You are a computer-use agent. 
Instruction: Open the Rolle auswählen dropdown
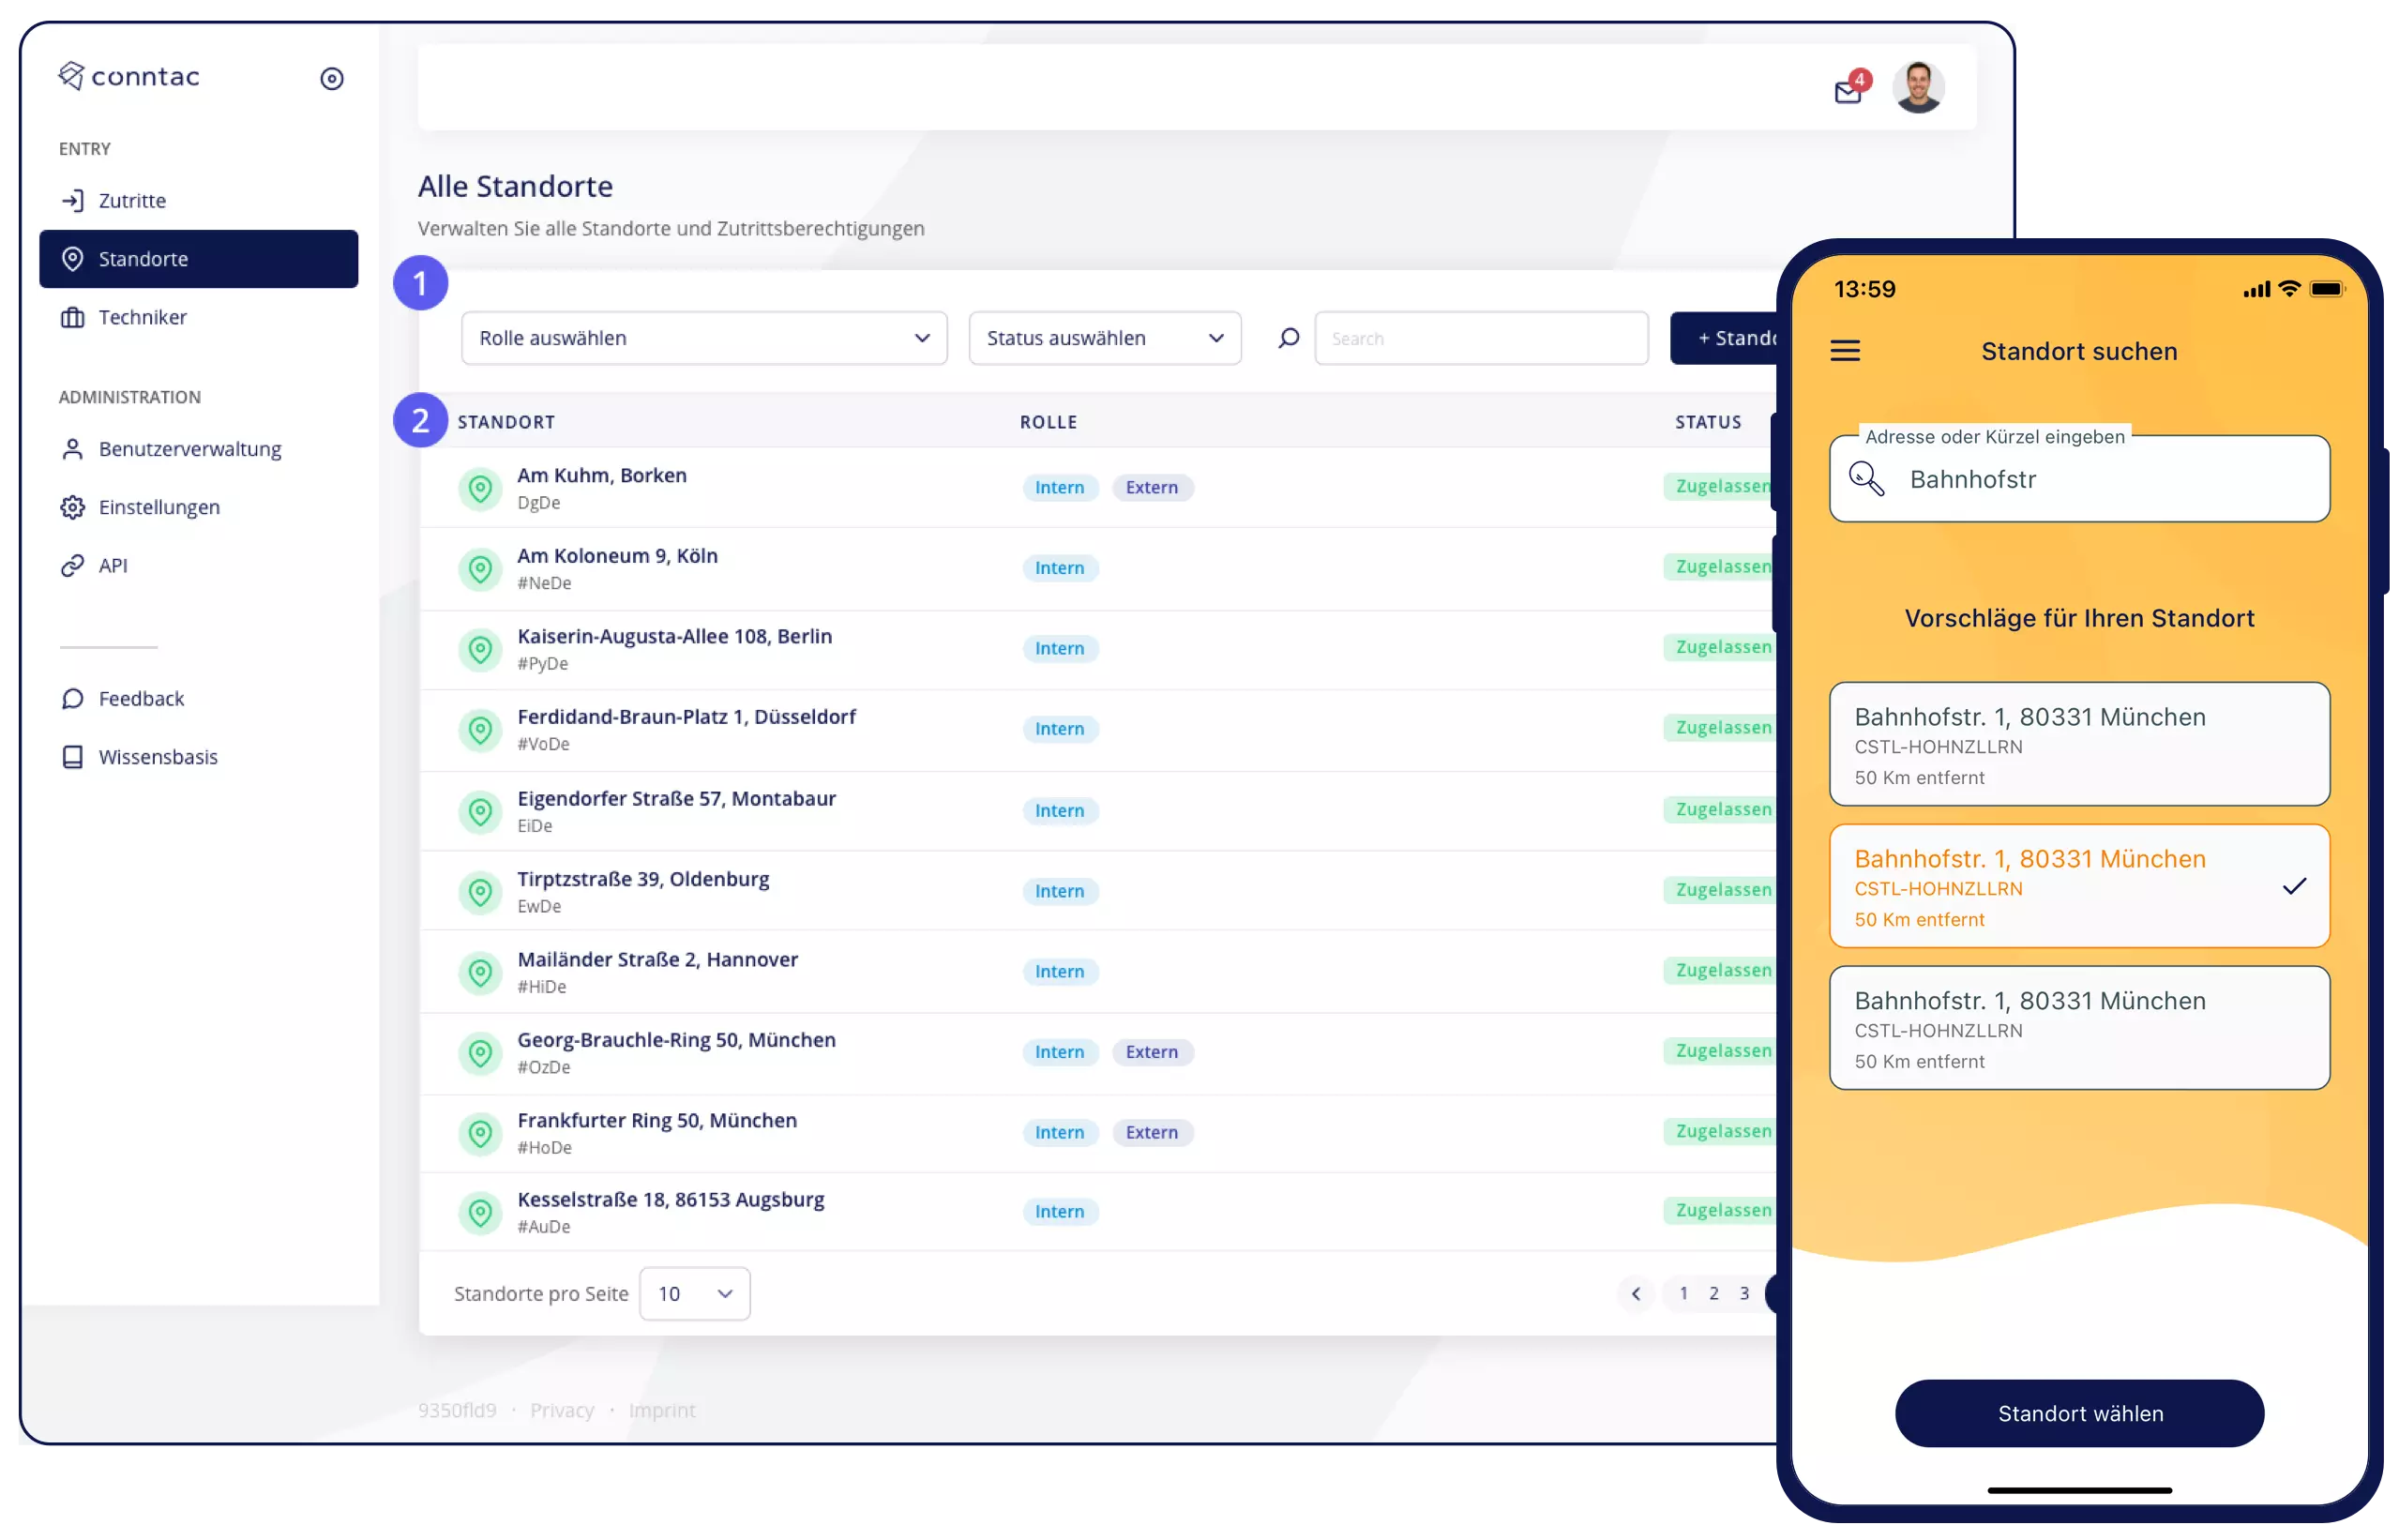coord(703,338)
